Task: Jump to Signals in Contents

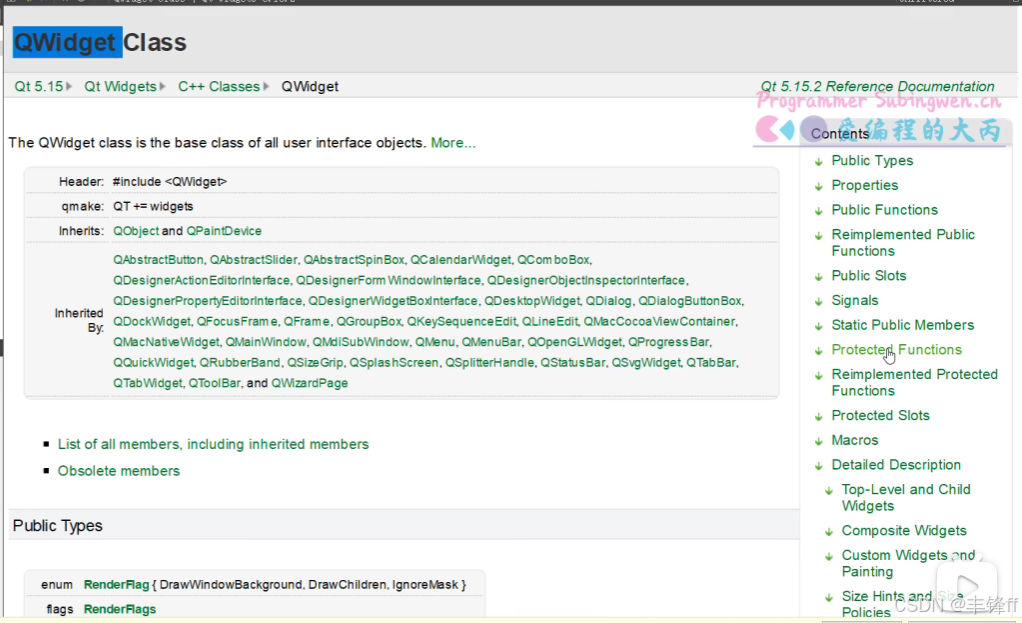Action: 854,301
